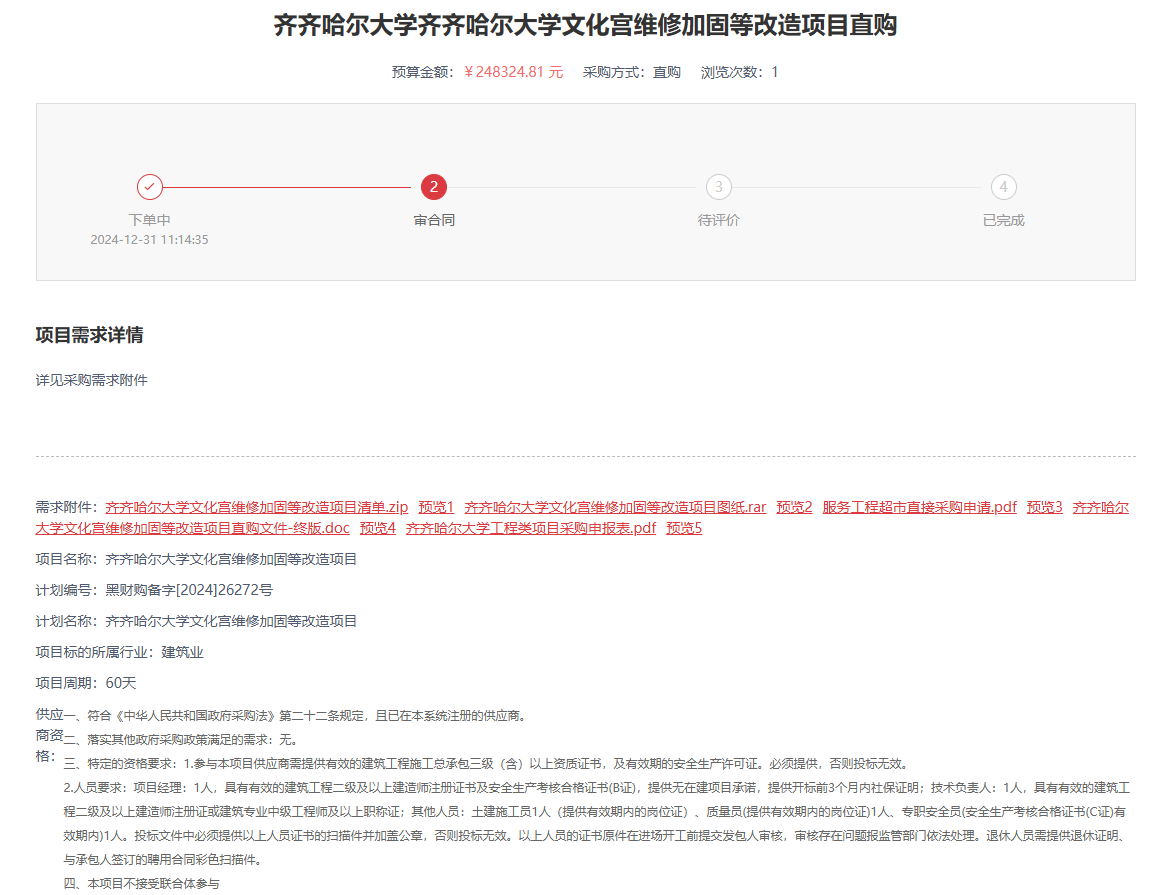Open the 预览5 preview link
The width and height of the screenshot is (1176, 895).
[684, 528]
